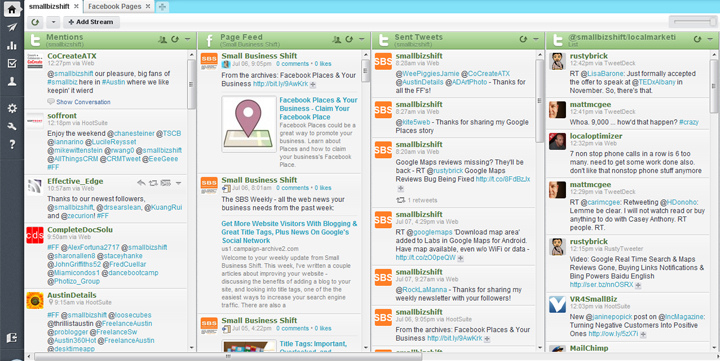Open the Settings gear icon in sidebar
The image size is (720, 361).
[12, 108]
